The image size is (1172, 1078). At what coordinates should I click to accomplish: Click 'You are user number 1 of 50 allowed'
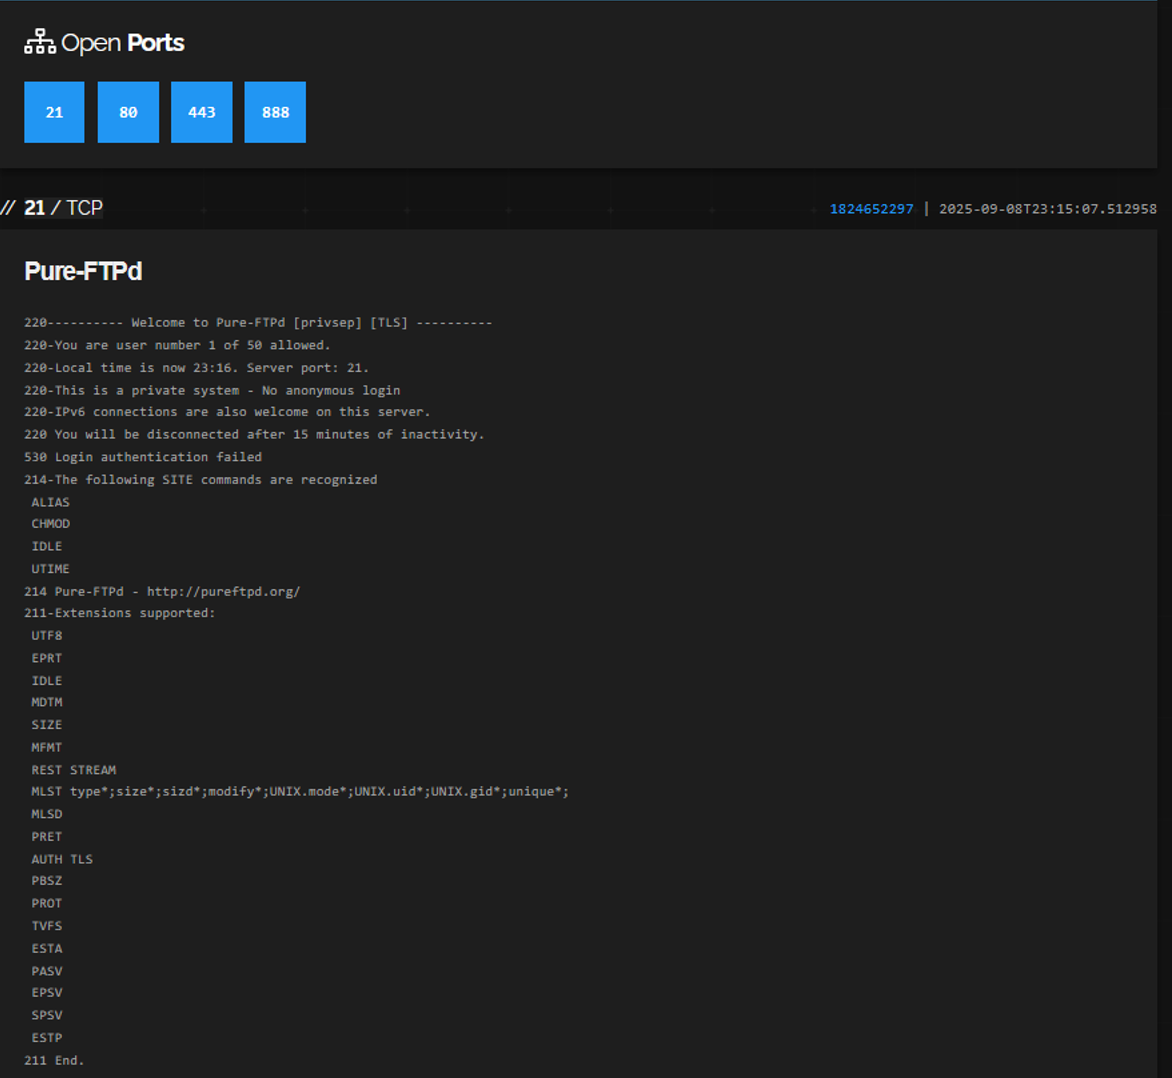(177, 345)
